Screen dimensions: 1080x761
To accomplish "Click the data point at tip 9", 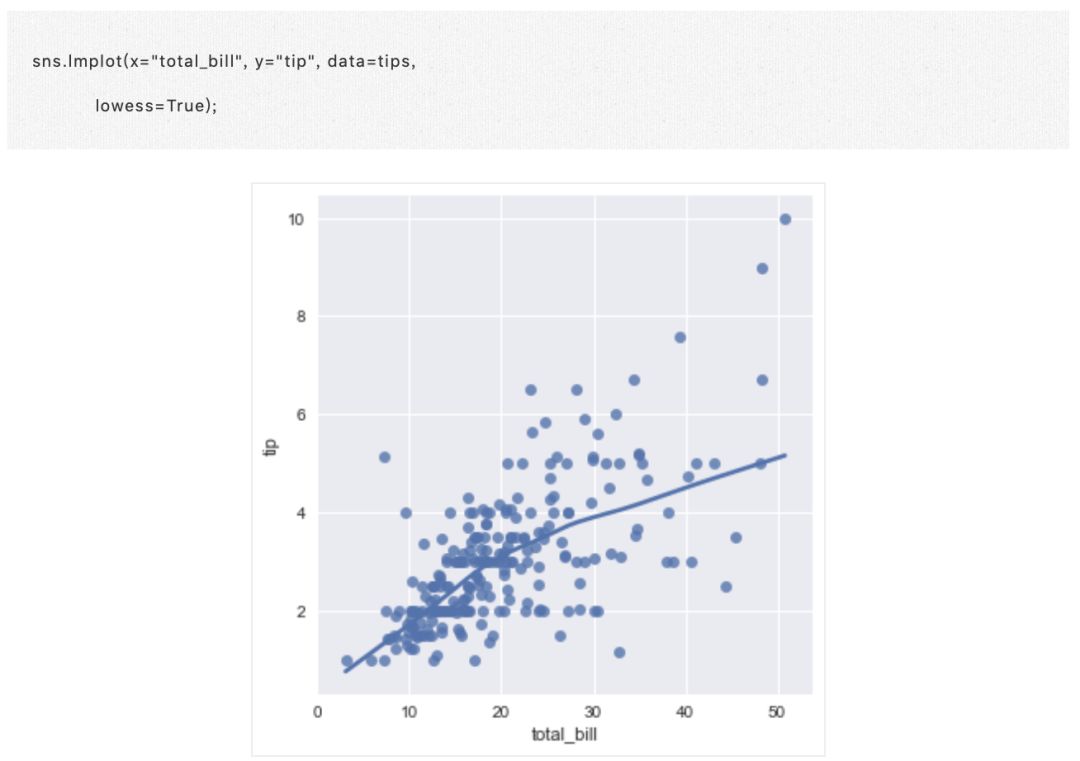I will pyautogui.click(x=762, y=268).
